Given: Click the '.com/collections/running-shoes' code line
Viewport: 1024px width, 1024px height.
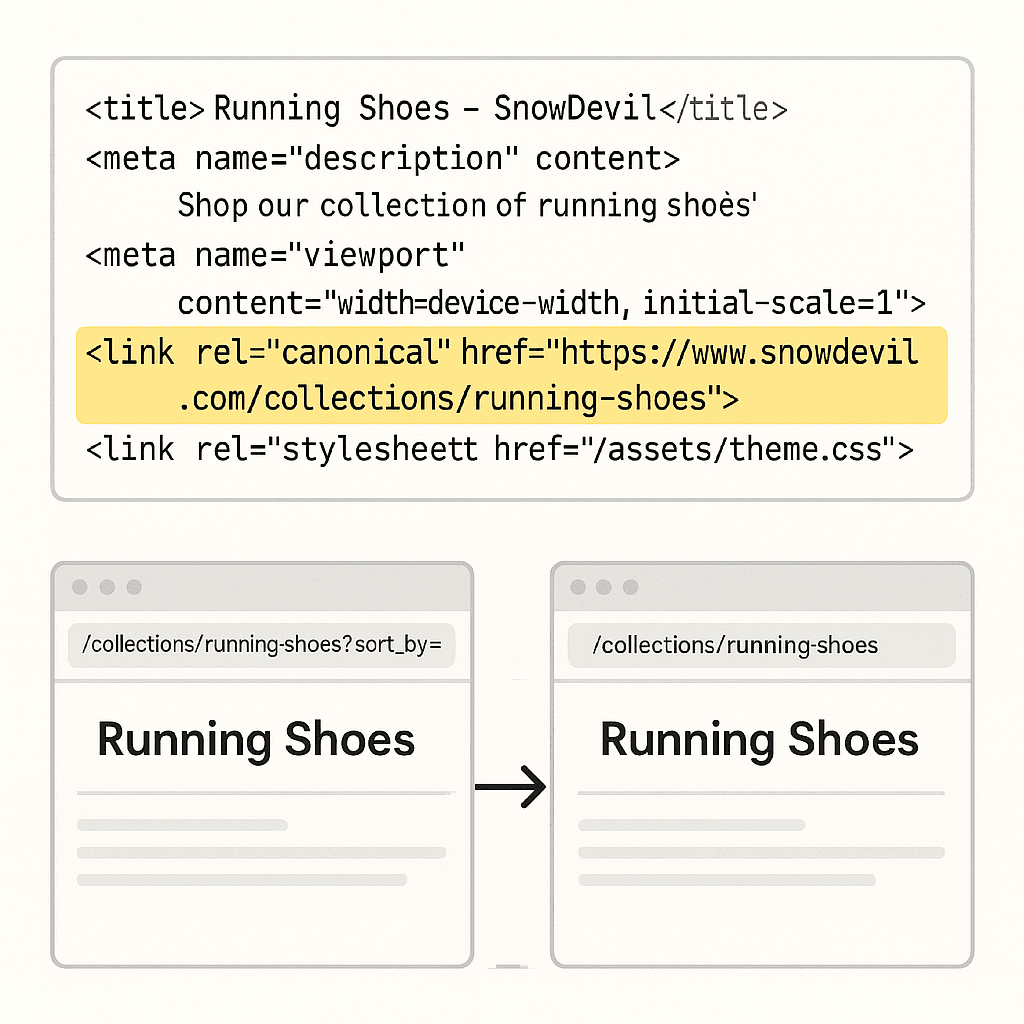Looking at the screenshot, I should (x=458, y=399).
